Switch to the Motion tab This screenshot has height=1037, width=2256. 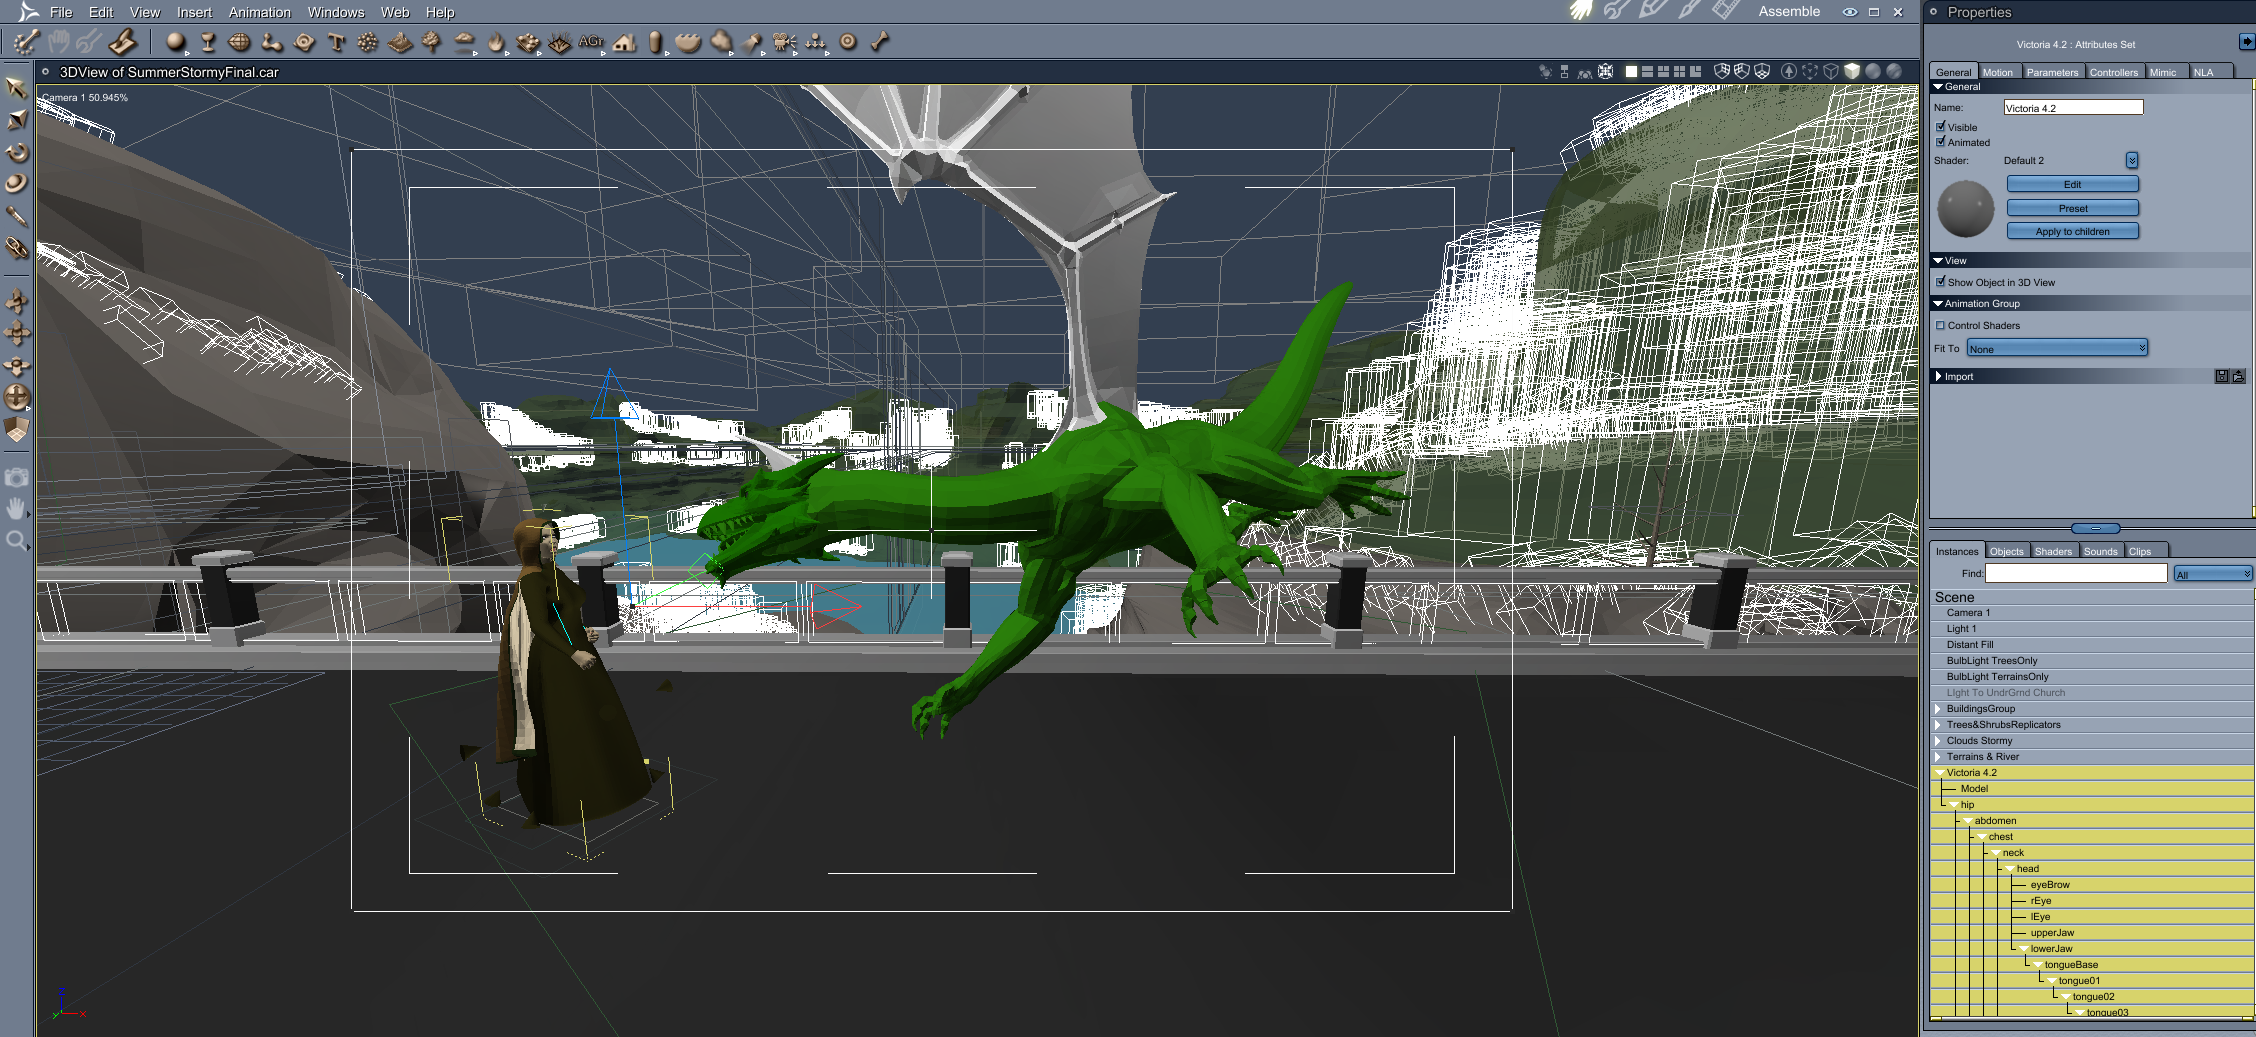click(x=1998, y=72)
